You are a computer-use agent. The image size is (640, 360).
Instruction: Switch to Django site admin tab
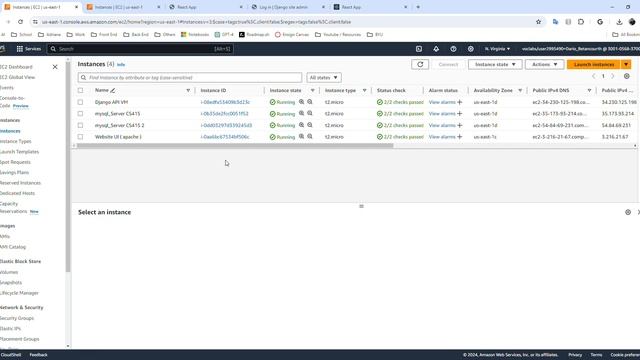tap(288, 7)
